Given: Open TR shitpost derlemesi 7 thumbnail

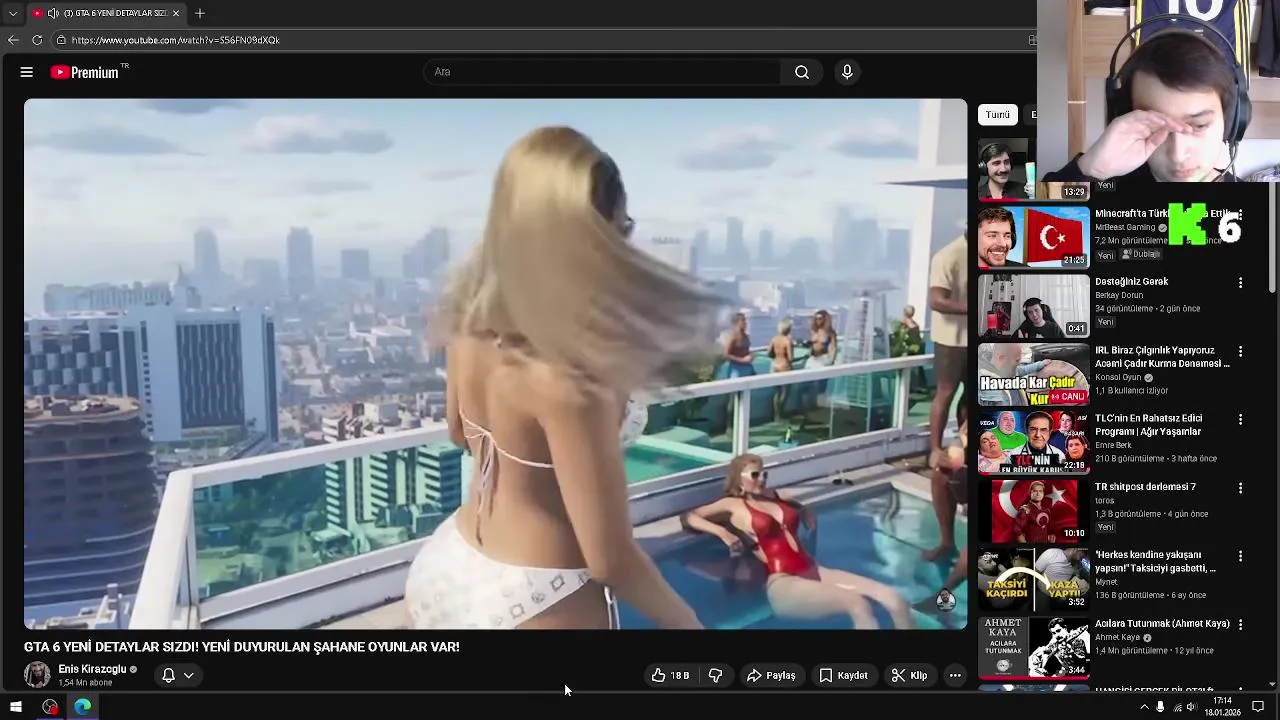Looking at the screenshot, I should coord(1034,510).
